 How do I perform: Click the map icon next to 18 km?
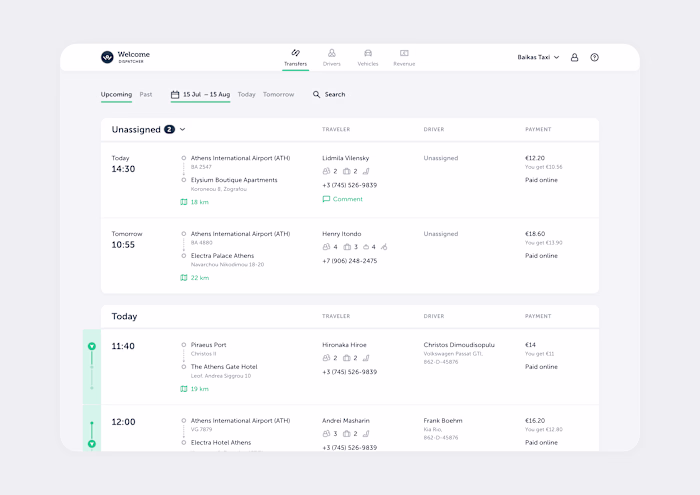tap(183, 202)
